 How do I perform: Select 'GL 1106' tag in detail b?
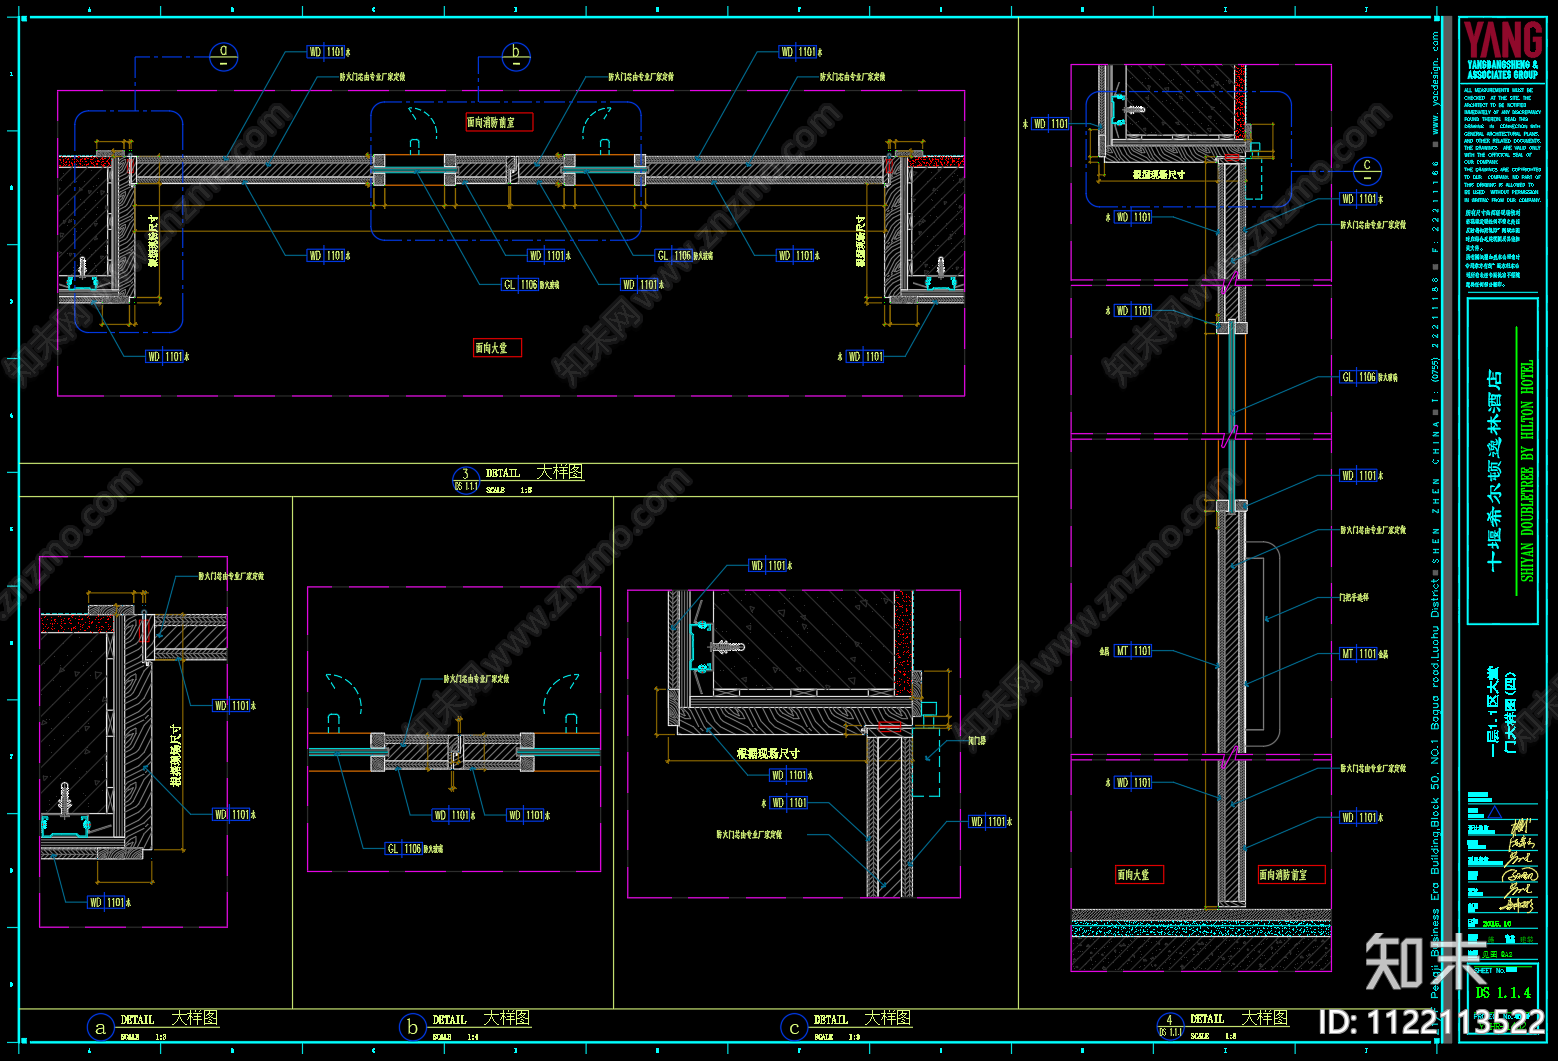405,848
